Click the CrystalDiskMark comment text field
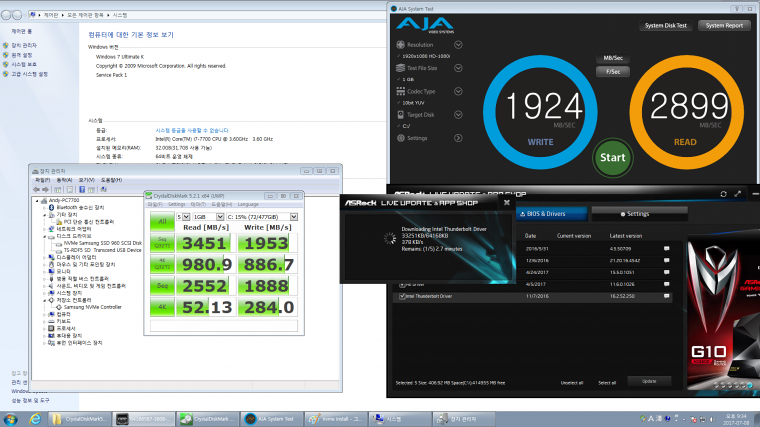Viewport: 760px width, 427px height. [223, 326]
